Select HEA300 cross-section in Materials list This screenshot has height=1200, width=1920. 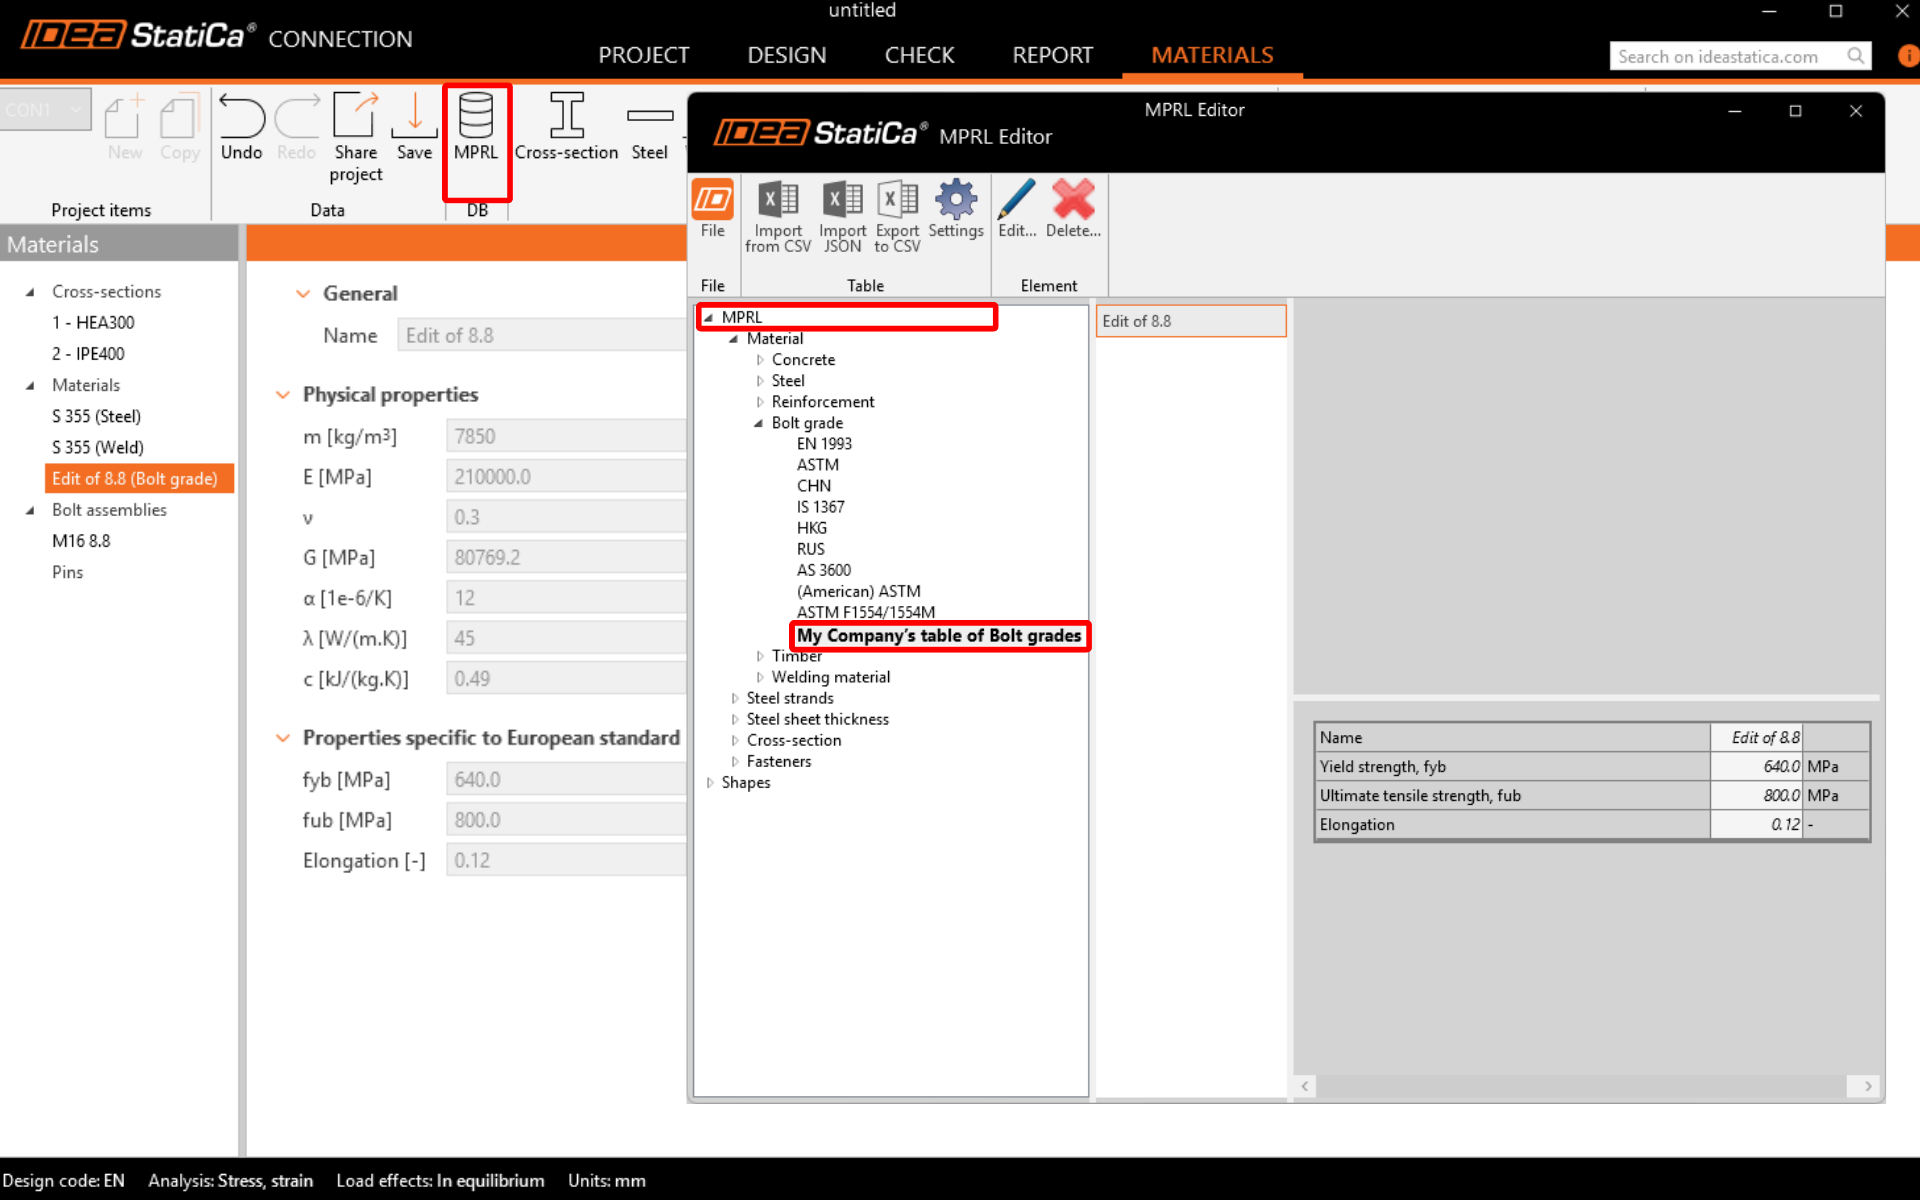[x=93, y=323]
